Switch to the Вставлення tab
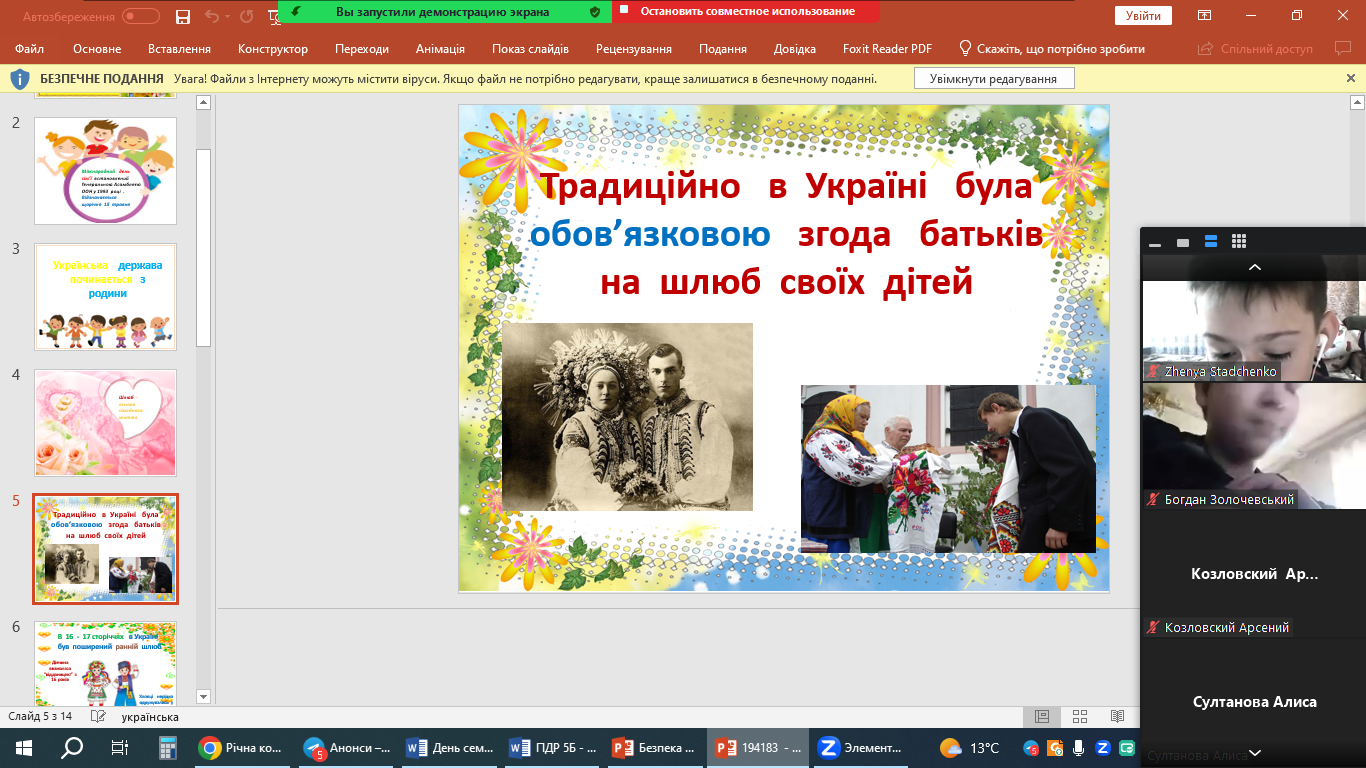Screen dimensions: 1366x768 point(179,49)
